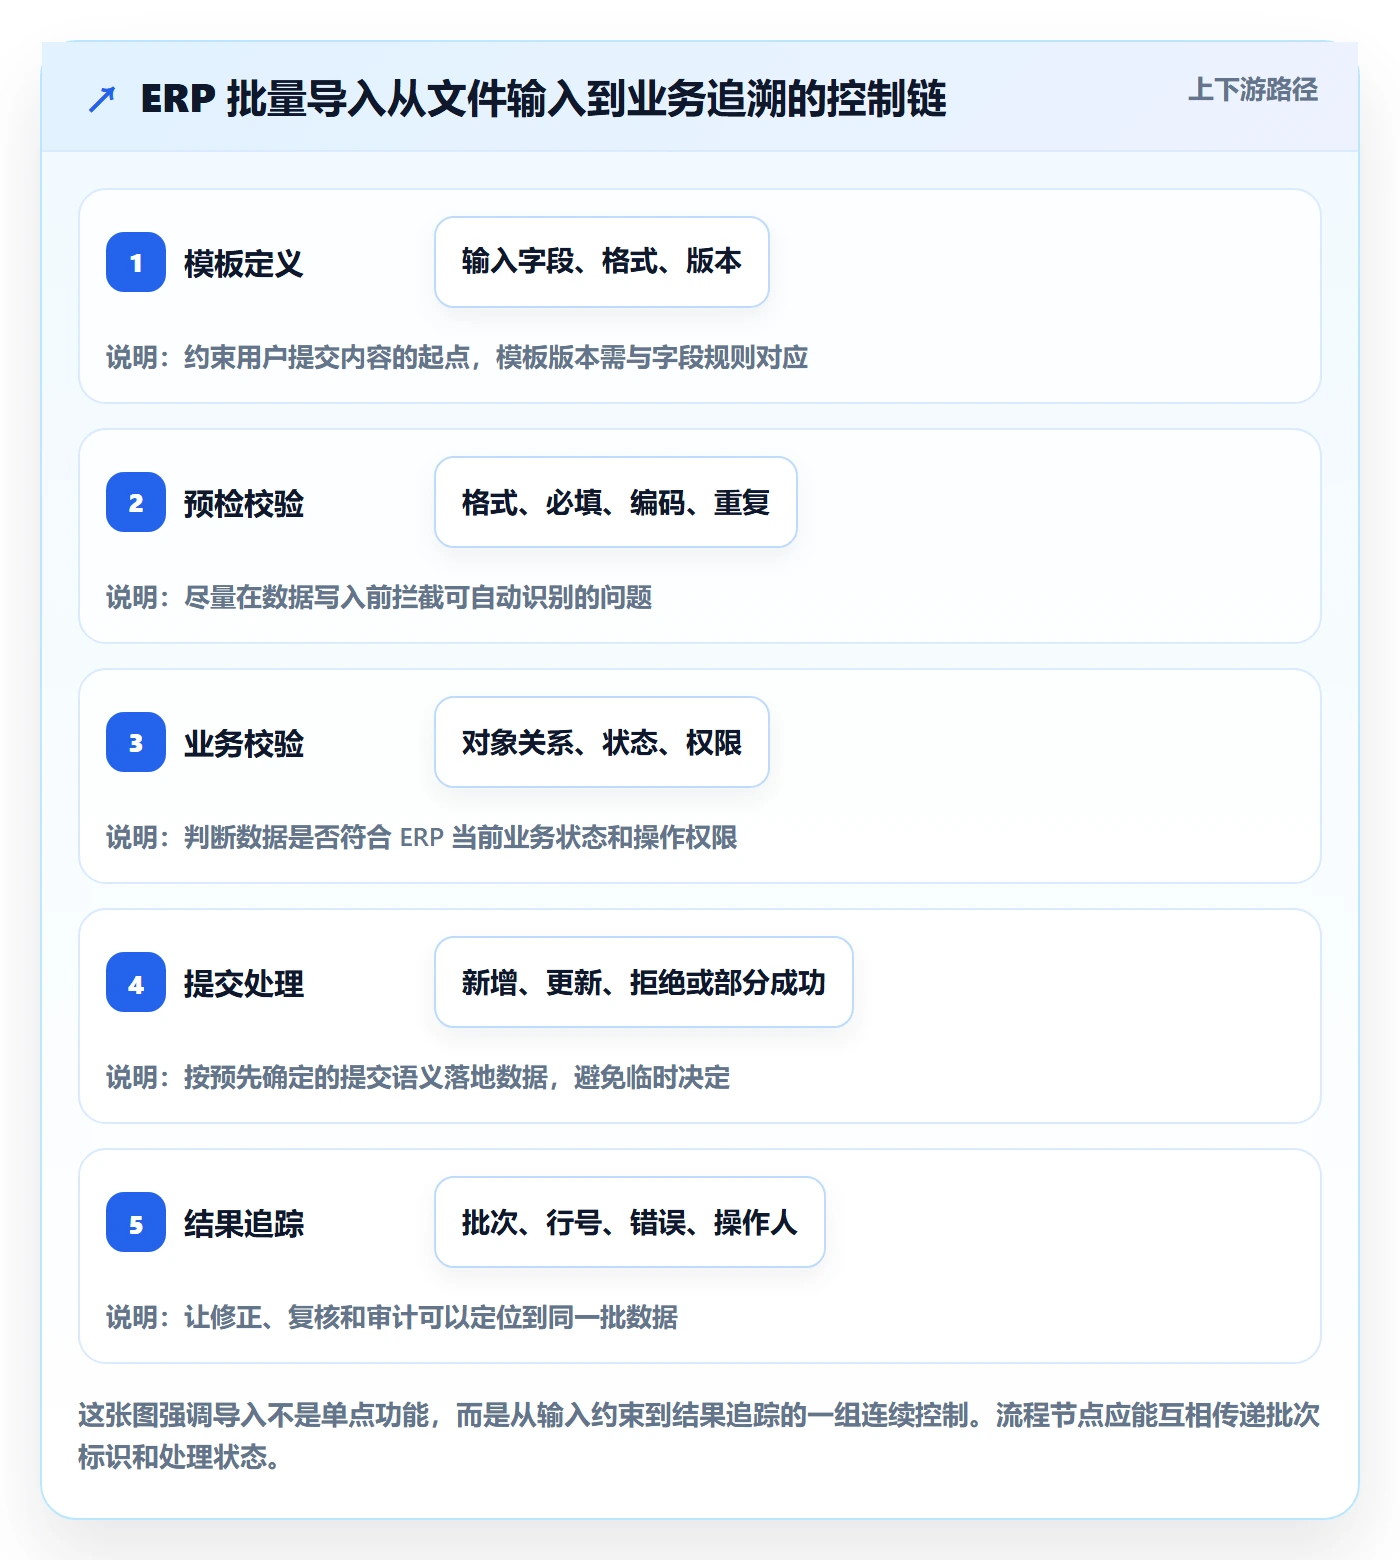Screen dimensions: 1400x1560
Task: Click the 批次、行号、错误、操作人 chip
Action: [x=630, y=1222]
